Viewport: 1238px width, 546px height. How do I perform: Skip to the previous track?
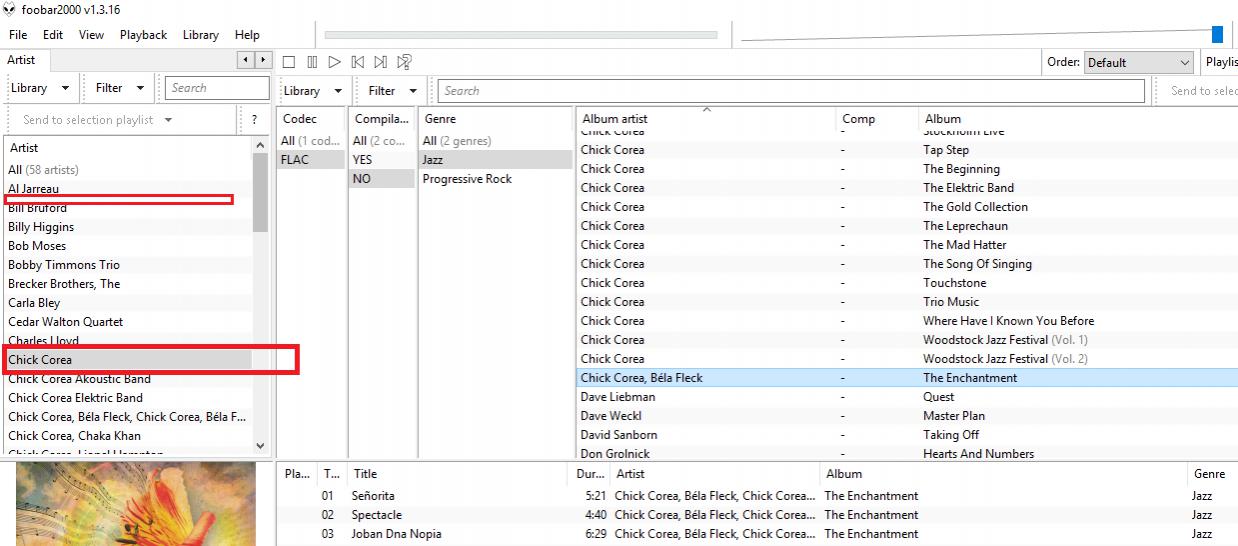(x=357, y=62)
